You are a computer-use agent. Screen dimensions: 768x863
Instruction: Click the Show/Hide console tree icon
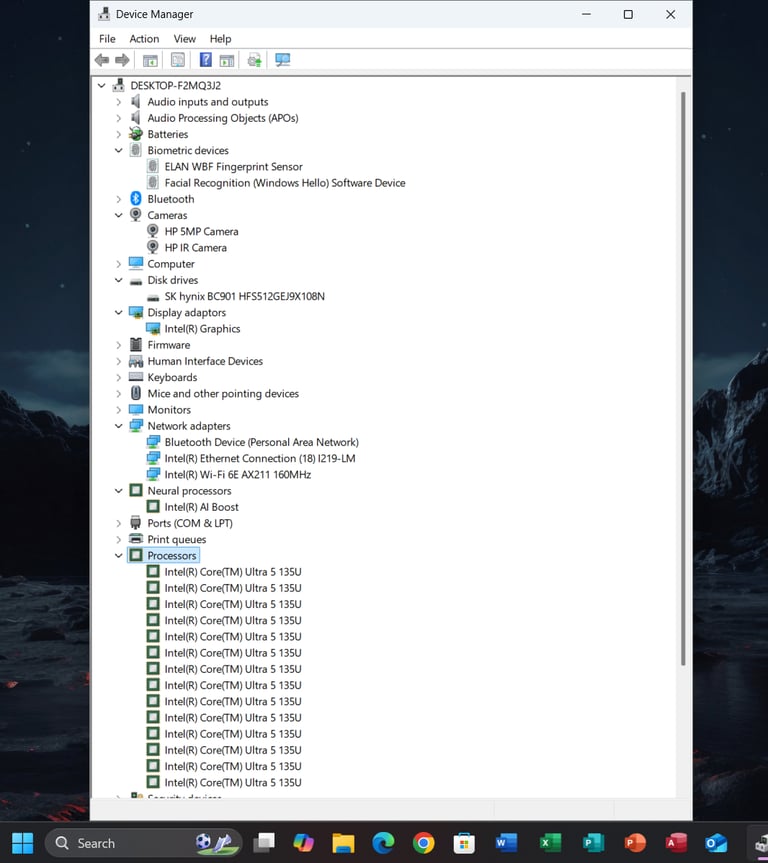point(150,60)
